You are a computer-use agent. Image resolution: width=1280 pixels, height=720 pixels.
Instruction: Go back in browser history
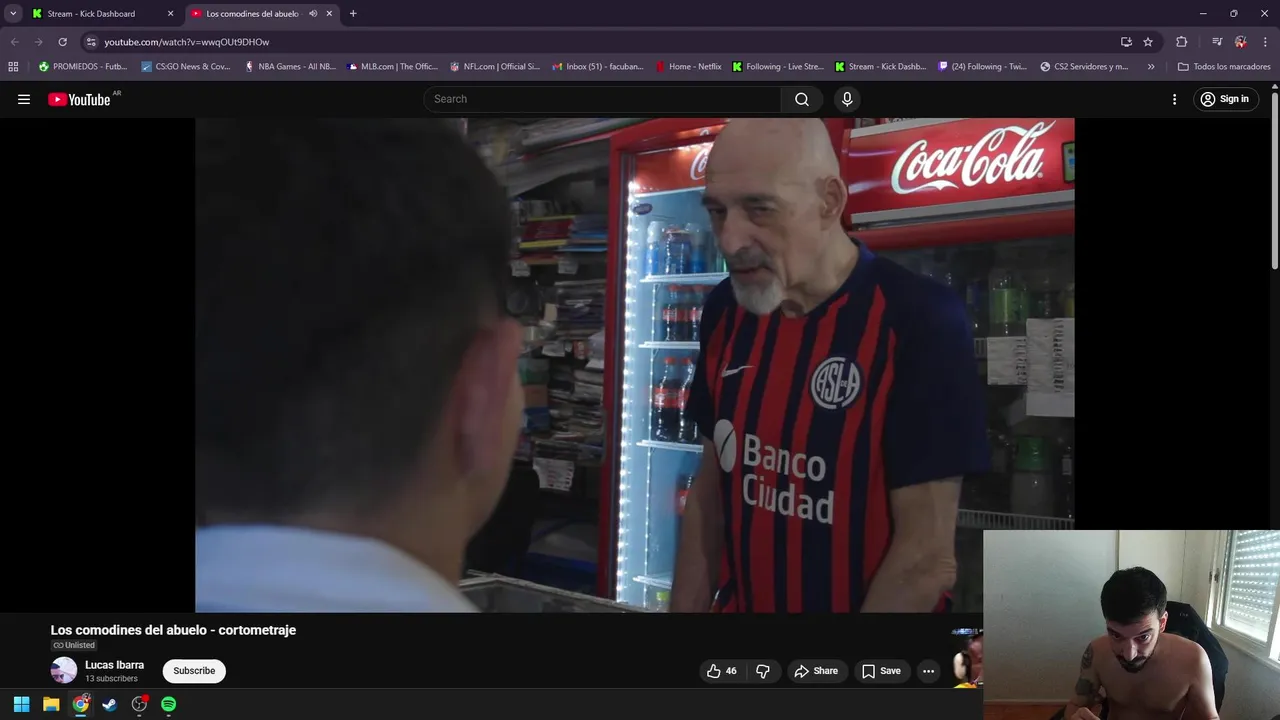tap(14, 42)
